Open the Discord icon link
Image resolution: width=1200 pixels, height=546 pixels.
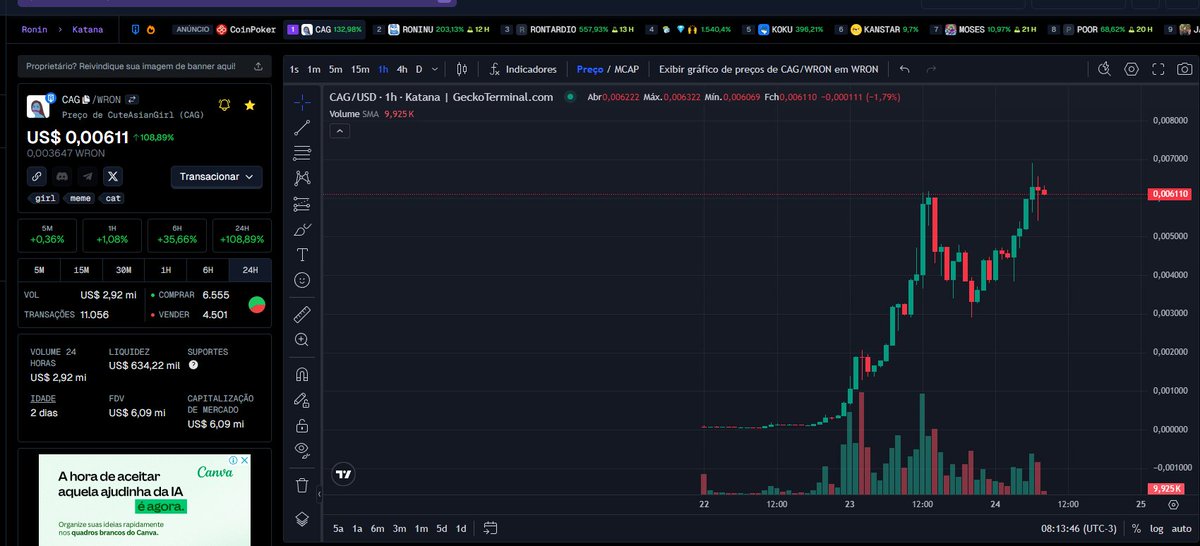click(63, 176)
